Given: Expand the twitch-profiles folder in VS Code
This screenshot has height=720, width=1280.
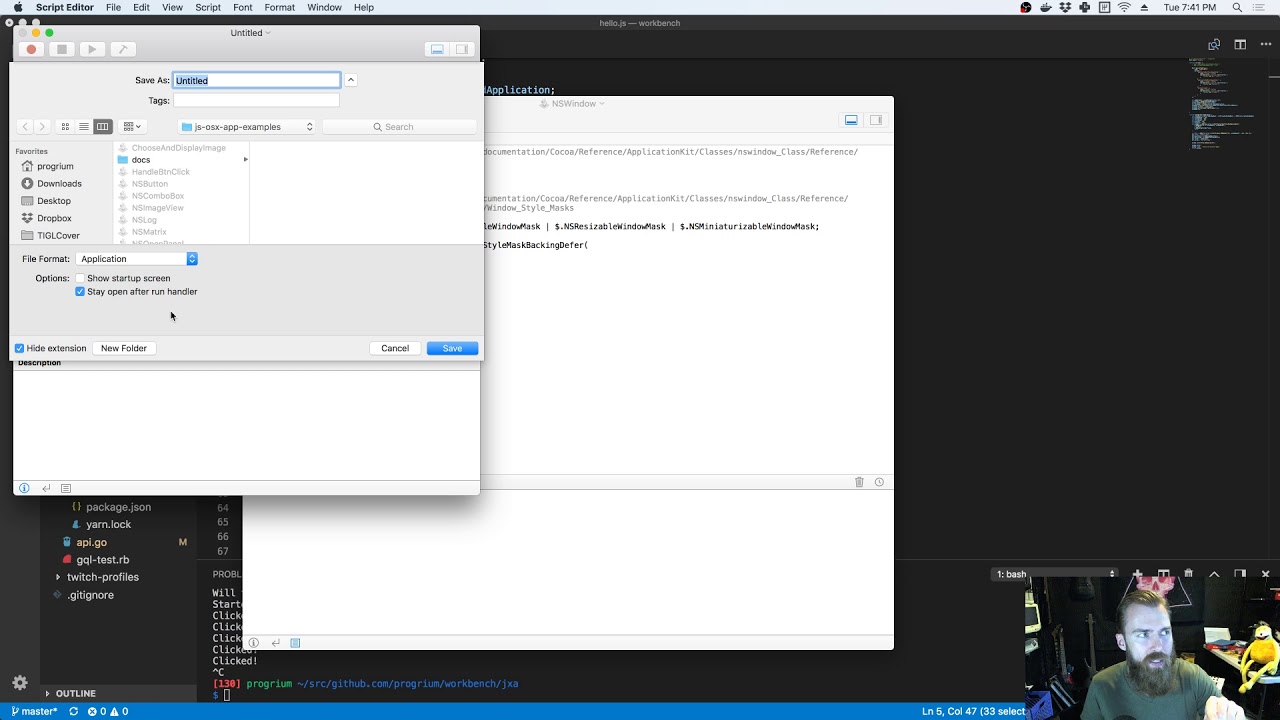Looking at the screenshot, I should click(58, 577).
